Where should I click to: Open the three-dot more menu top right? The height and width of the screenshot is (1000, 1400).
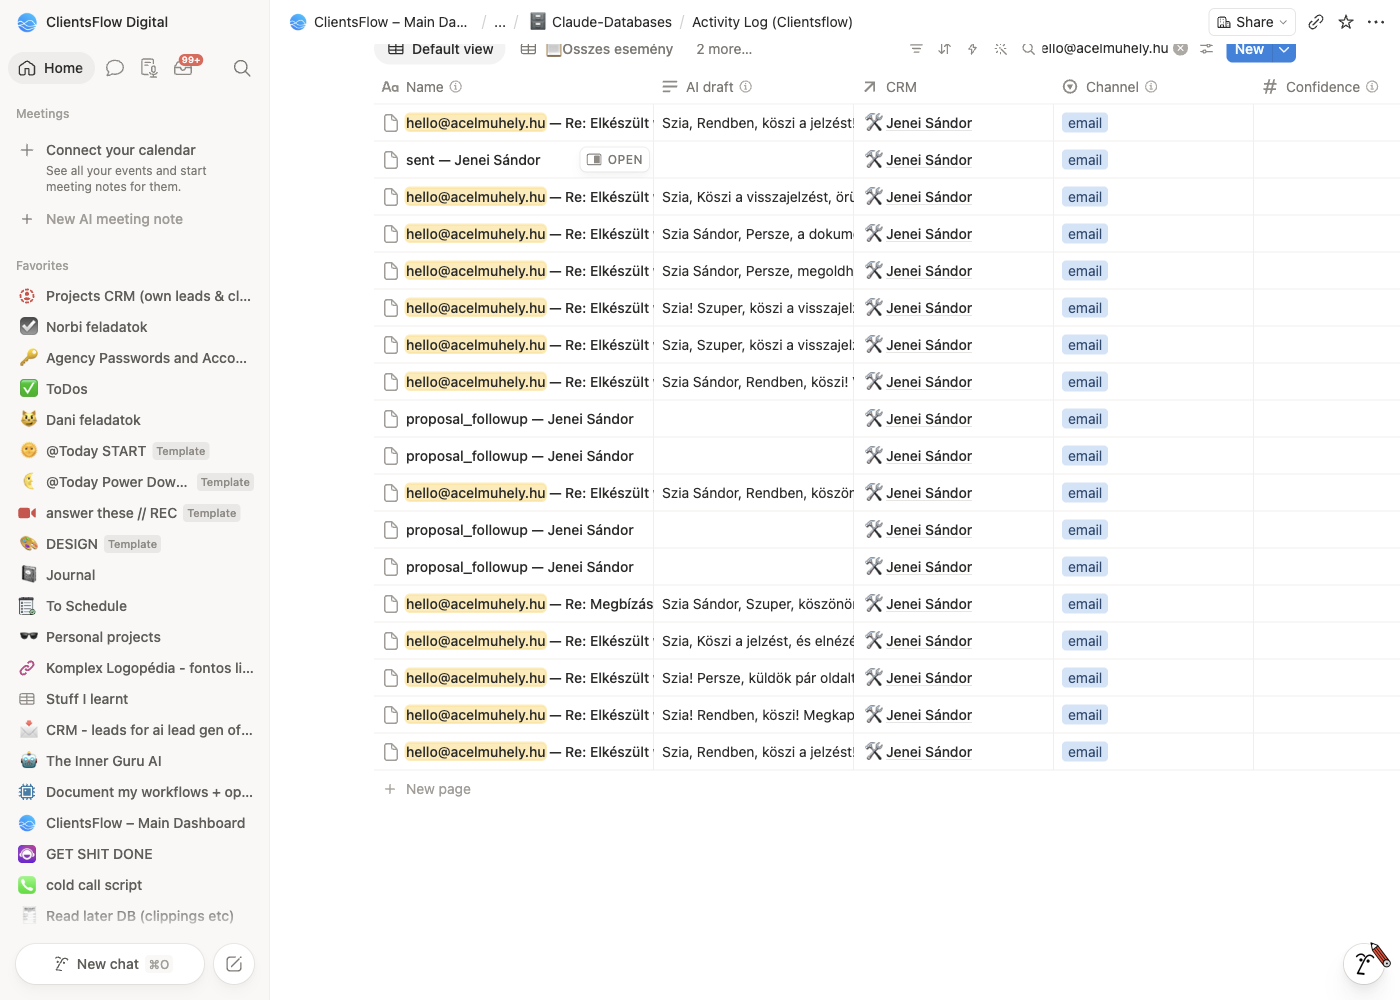point(1376,22)
